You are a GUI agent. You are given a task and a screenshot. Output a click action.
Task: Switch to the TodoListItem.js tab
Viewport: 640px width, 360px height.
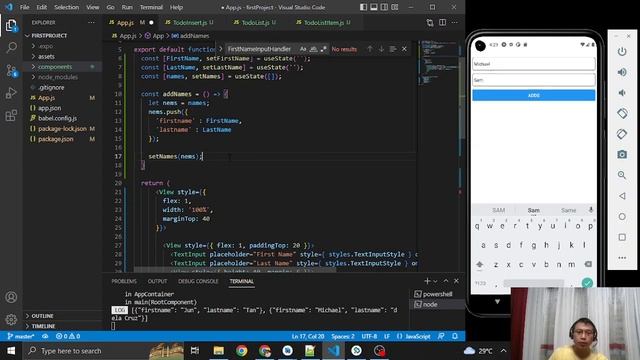pos(323,22)
